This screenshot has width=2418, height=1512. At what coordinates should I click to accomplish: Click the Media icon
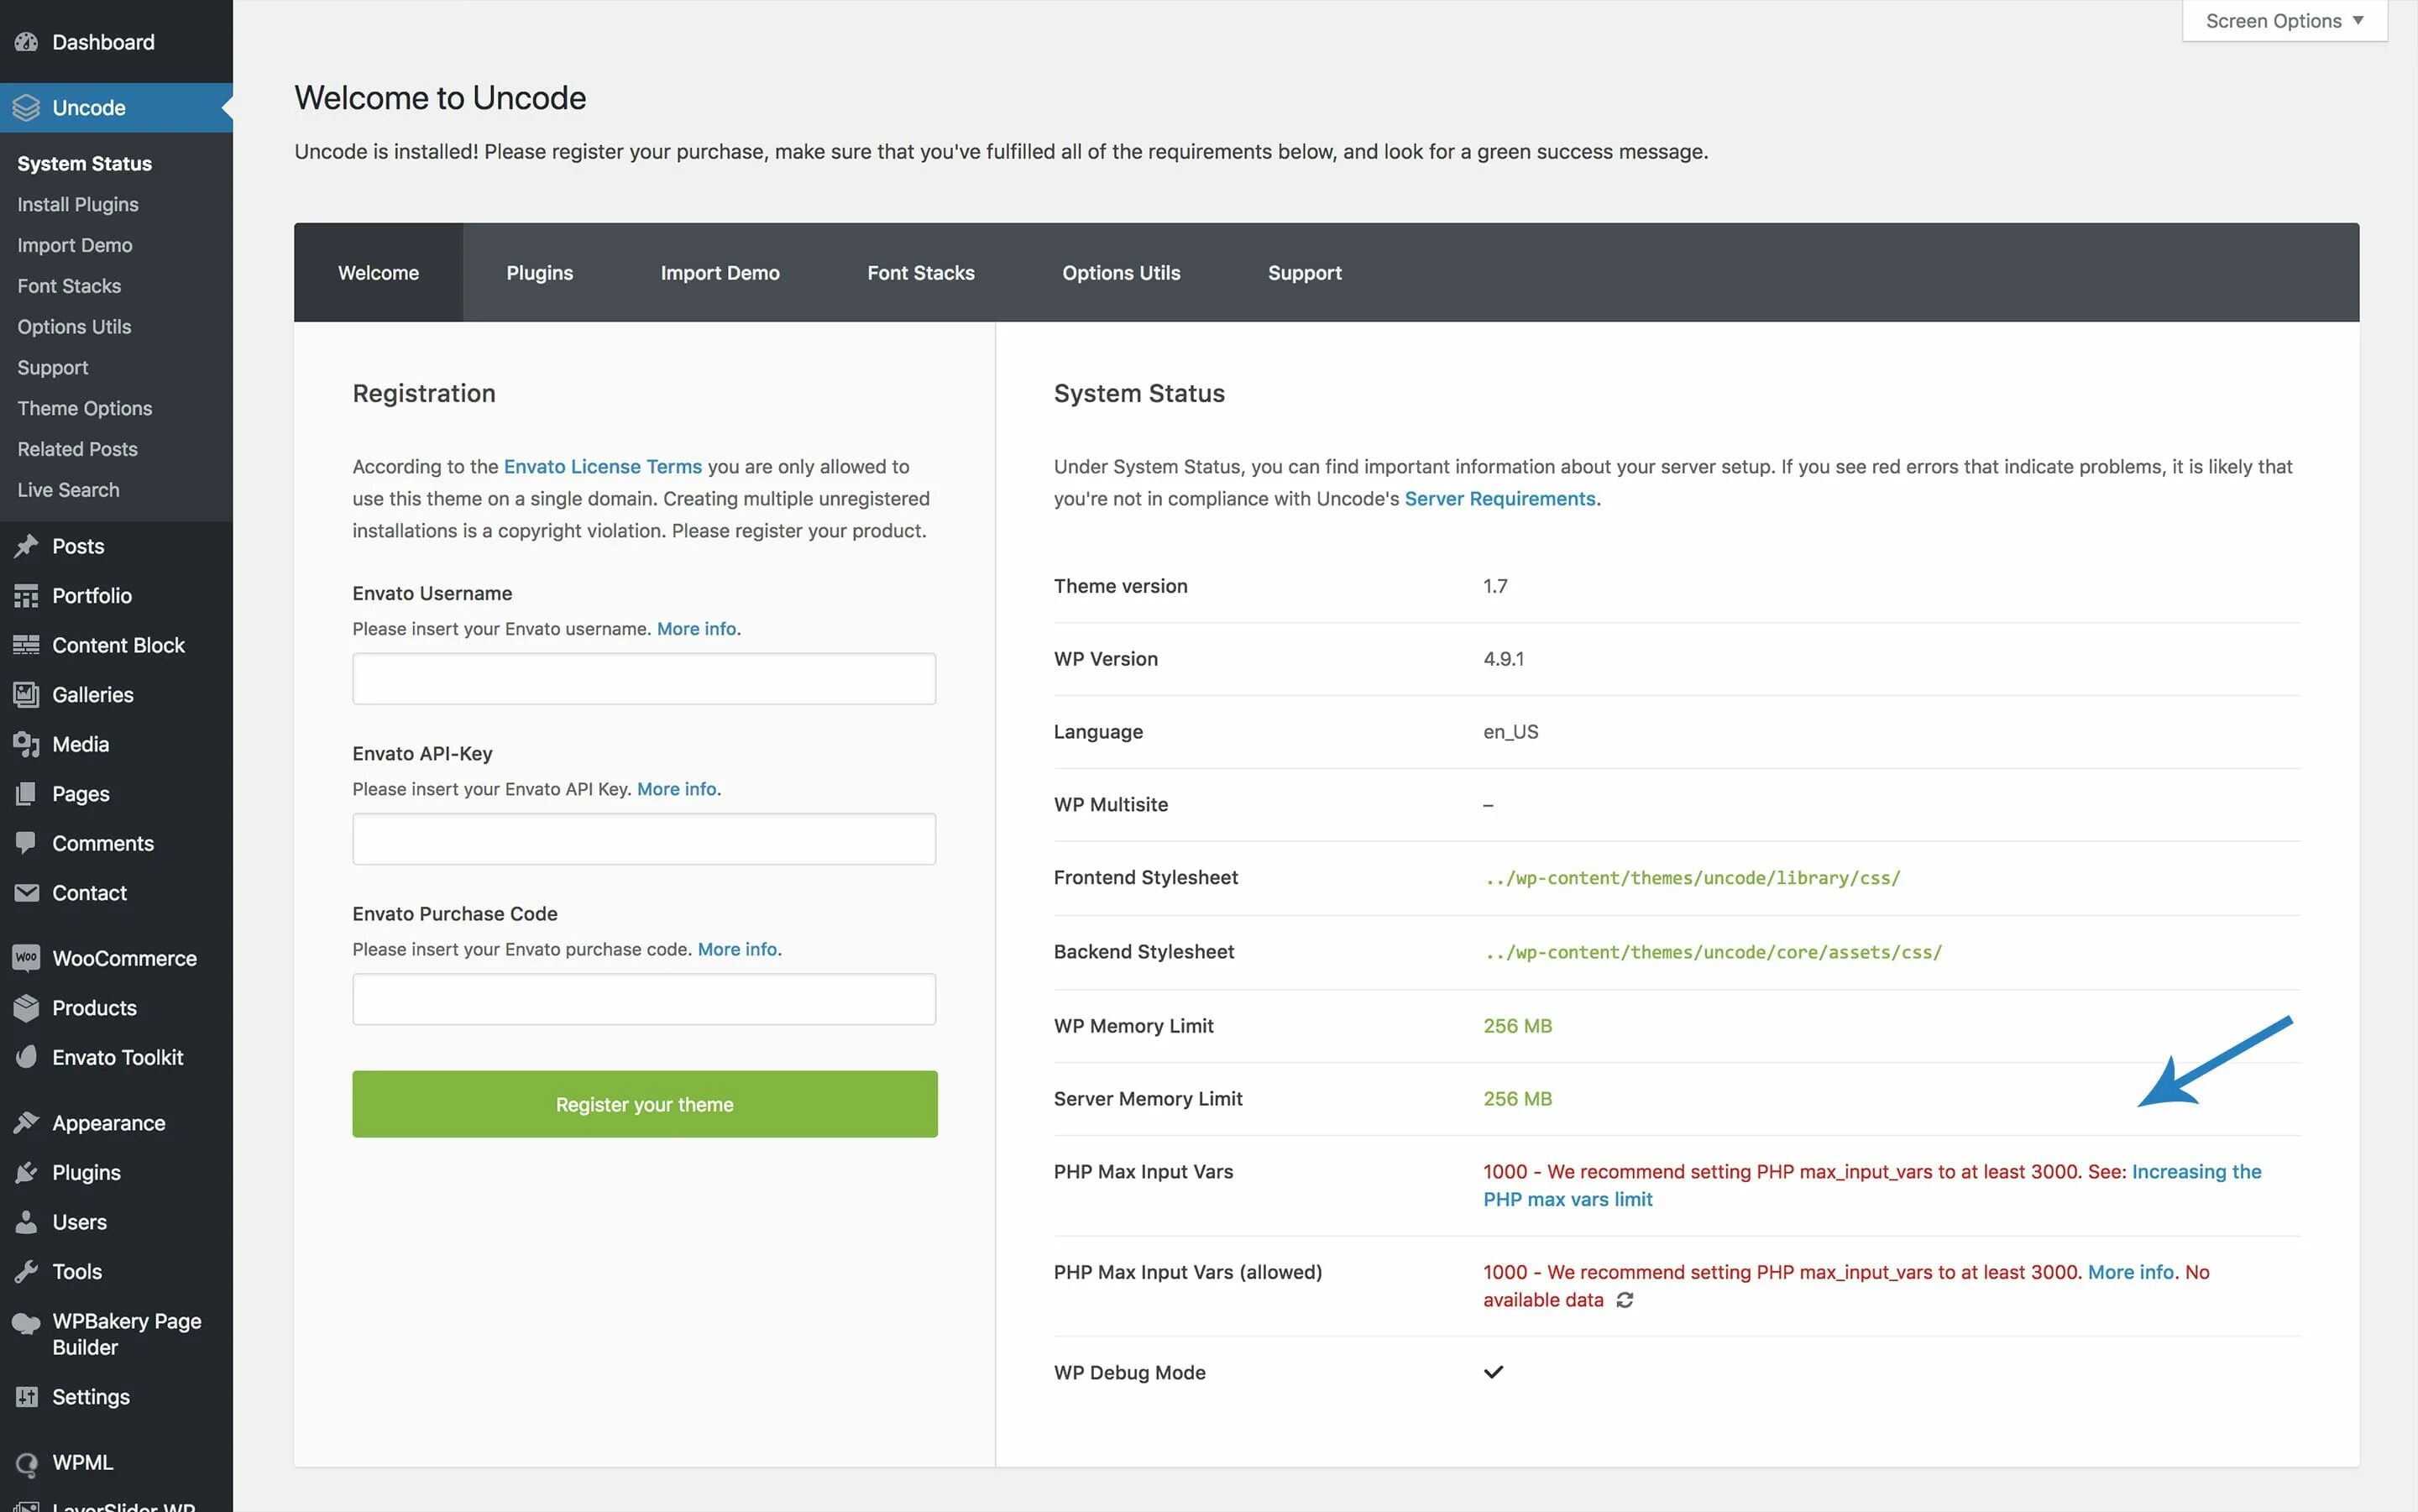point(26,744)
